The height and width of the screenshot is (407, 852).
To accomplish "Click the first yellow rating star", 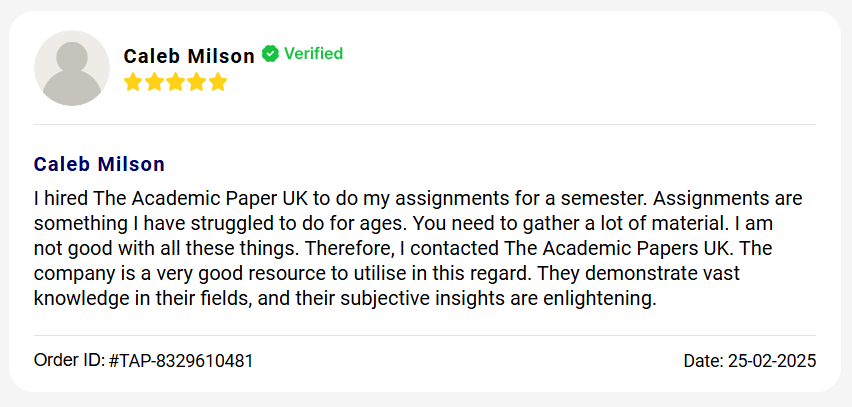I will [134, 82].
